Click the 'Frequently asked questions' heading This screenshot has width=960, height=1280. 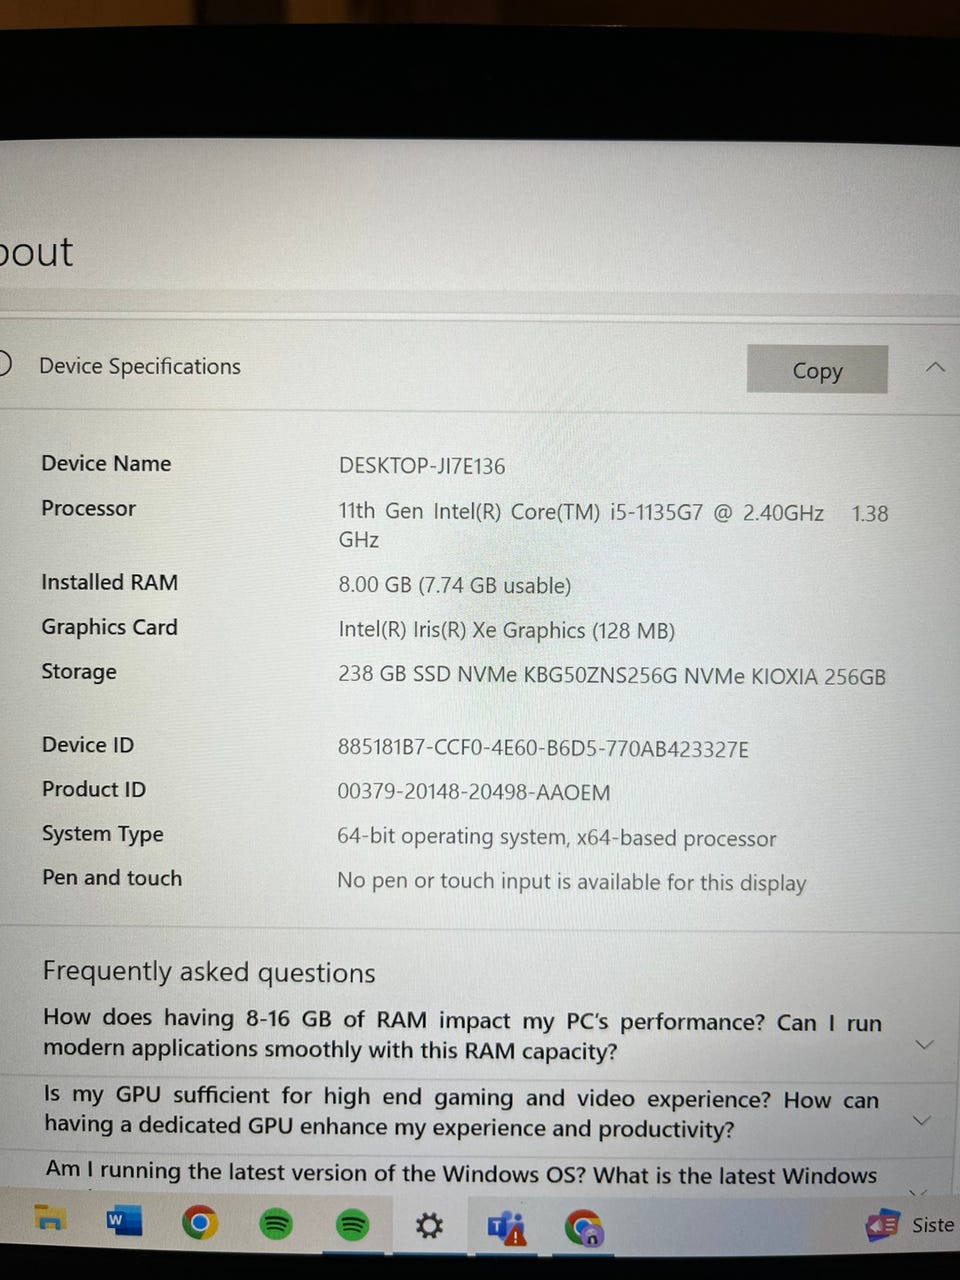tap(209, 972)
